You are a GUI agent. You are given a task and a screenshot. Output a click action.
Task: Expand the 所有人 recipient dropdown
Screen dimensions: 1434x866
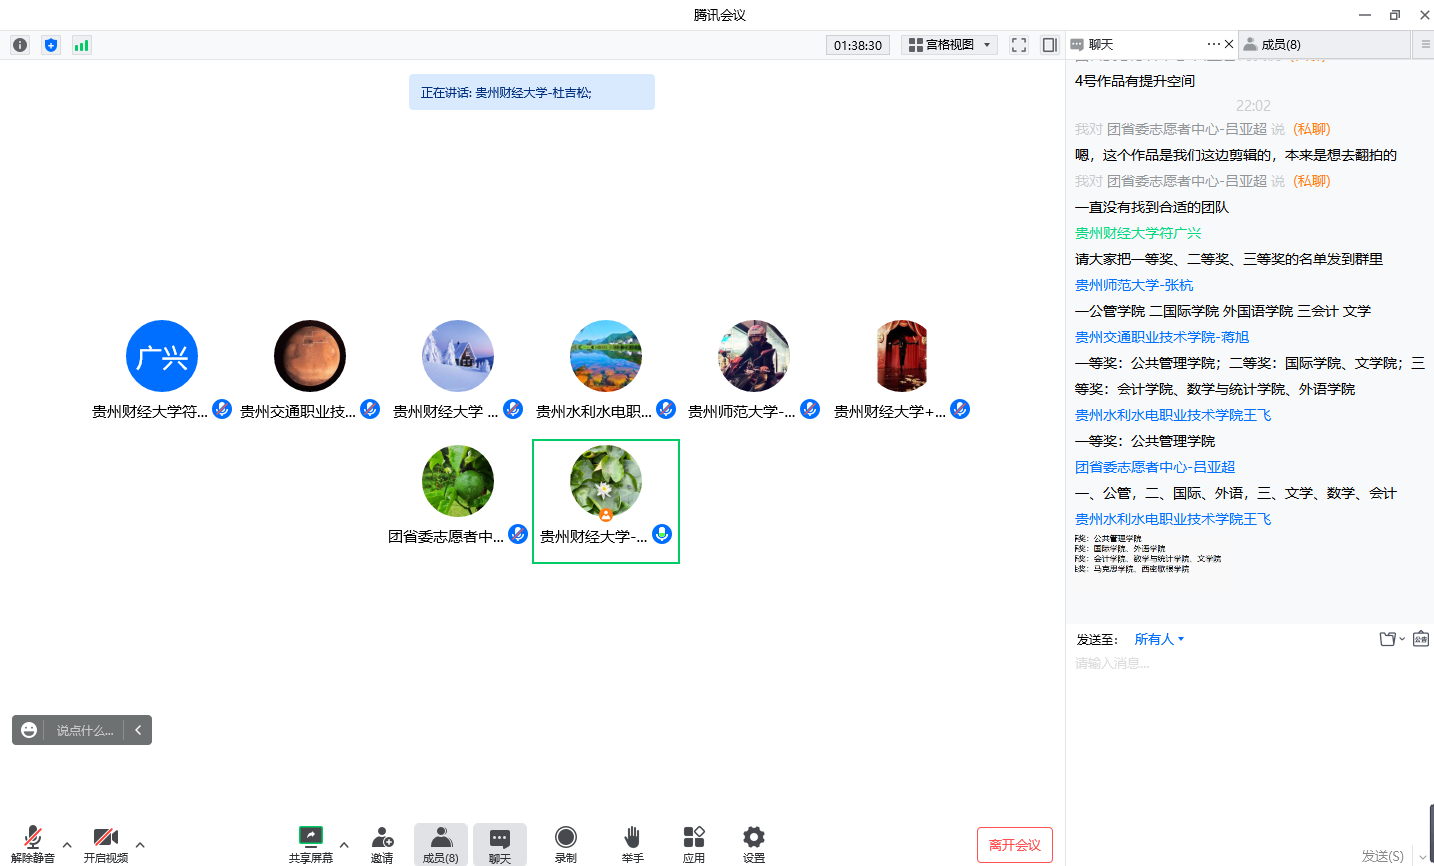(x=1159, y=639)
